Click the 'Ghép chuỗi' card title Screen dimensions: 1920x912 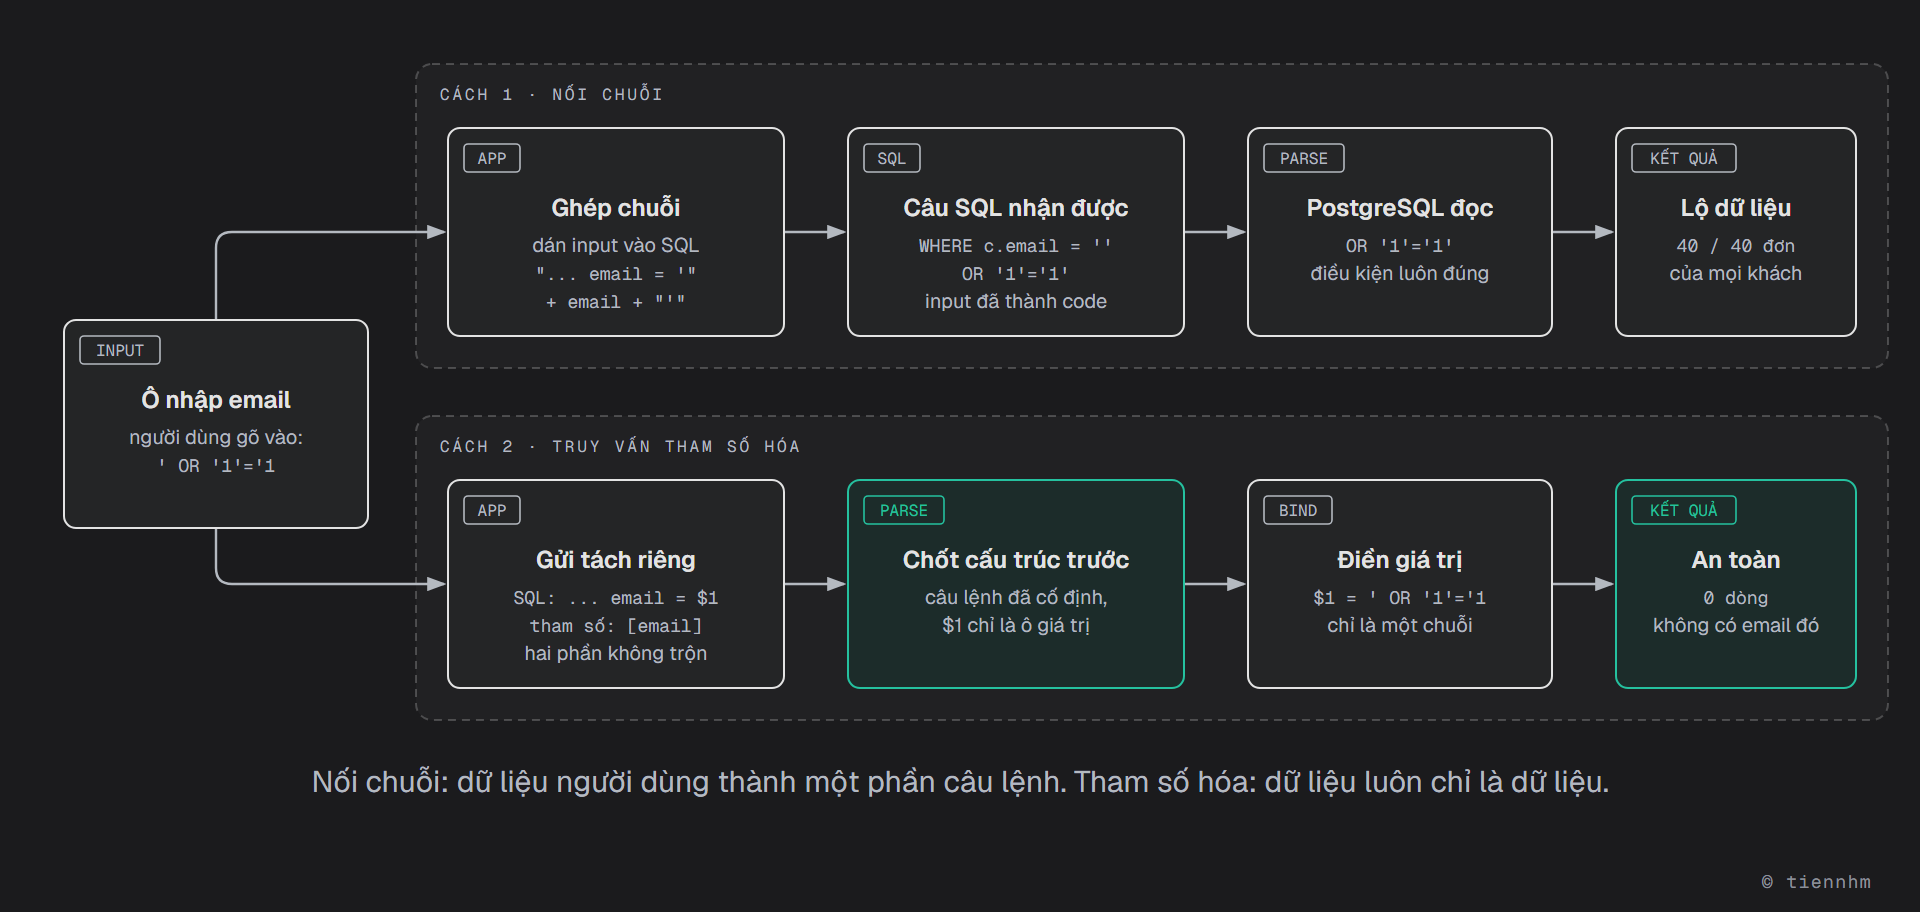616,208
